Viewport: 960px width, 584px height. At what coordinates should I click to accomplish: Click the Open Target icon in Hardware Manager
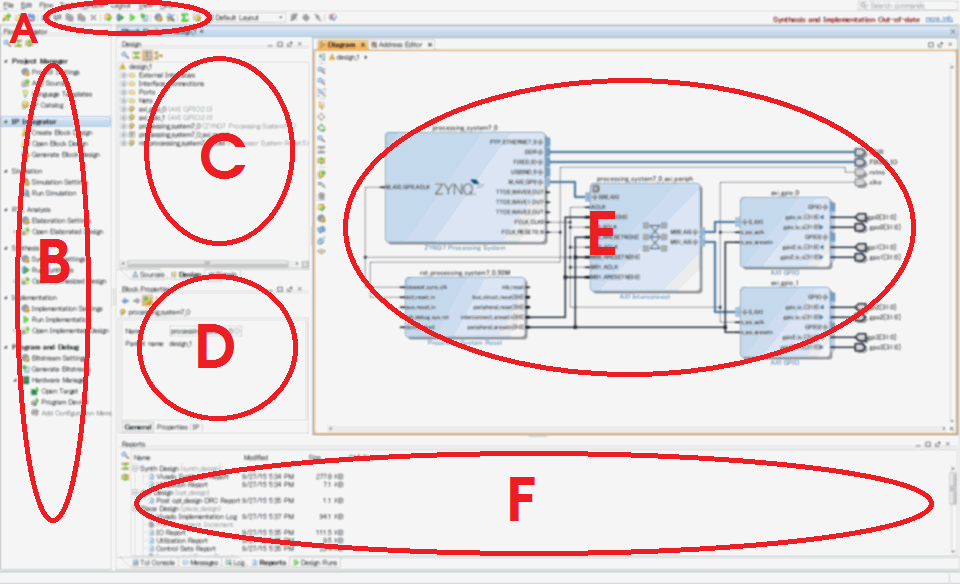[34, 391]
